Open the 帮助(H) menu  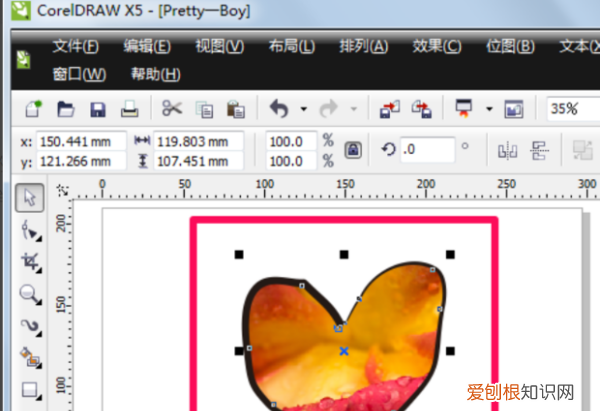(156, 74)
